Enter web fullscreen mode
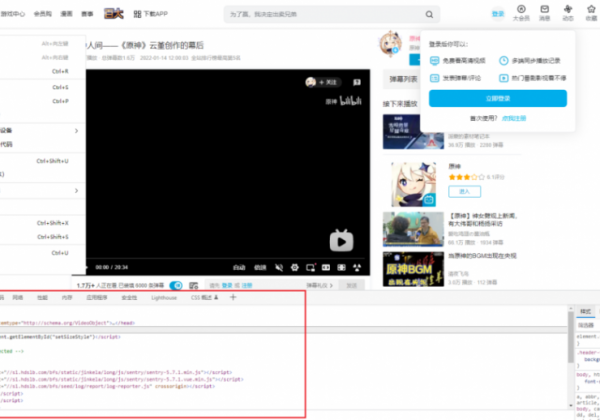The image size is (600, 420). click(x=341, y=267)
